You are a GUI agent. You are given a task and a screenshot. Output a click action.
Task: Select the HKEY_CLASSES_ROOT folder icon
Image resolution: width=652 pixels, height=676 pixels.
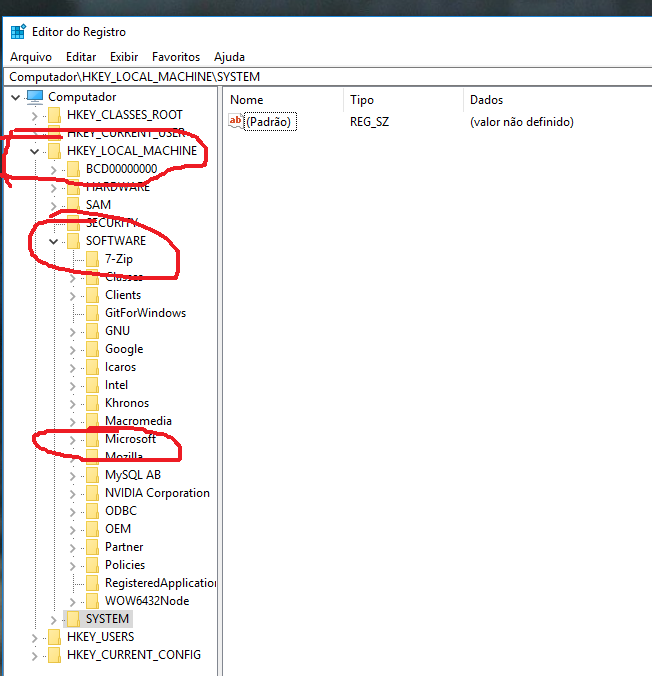click(54, 115)
